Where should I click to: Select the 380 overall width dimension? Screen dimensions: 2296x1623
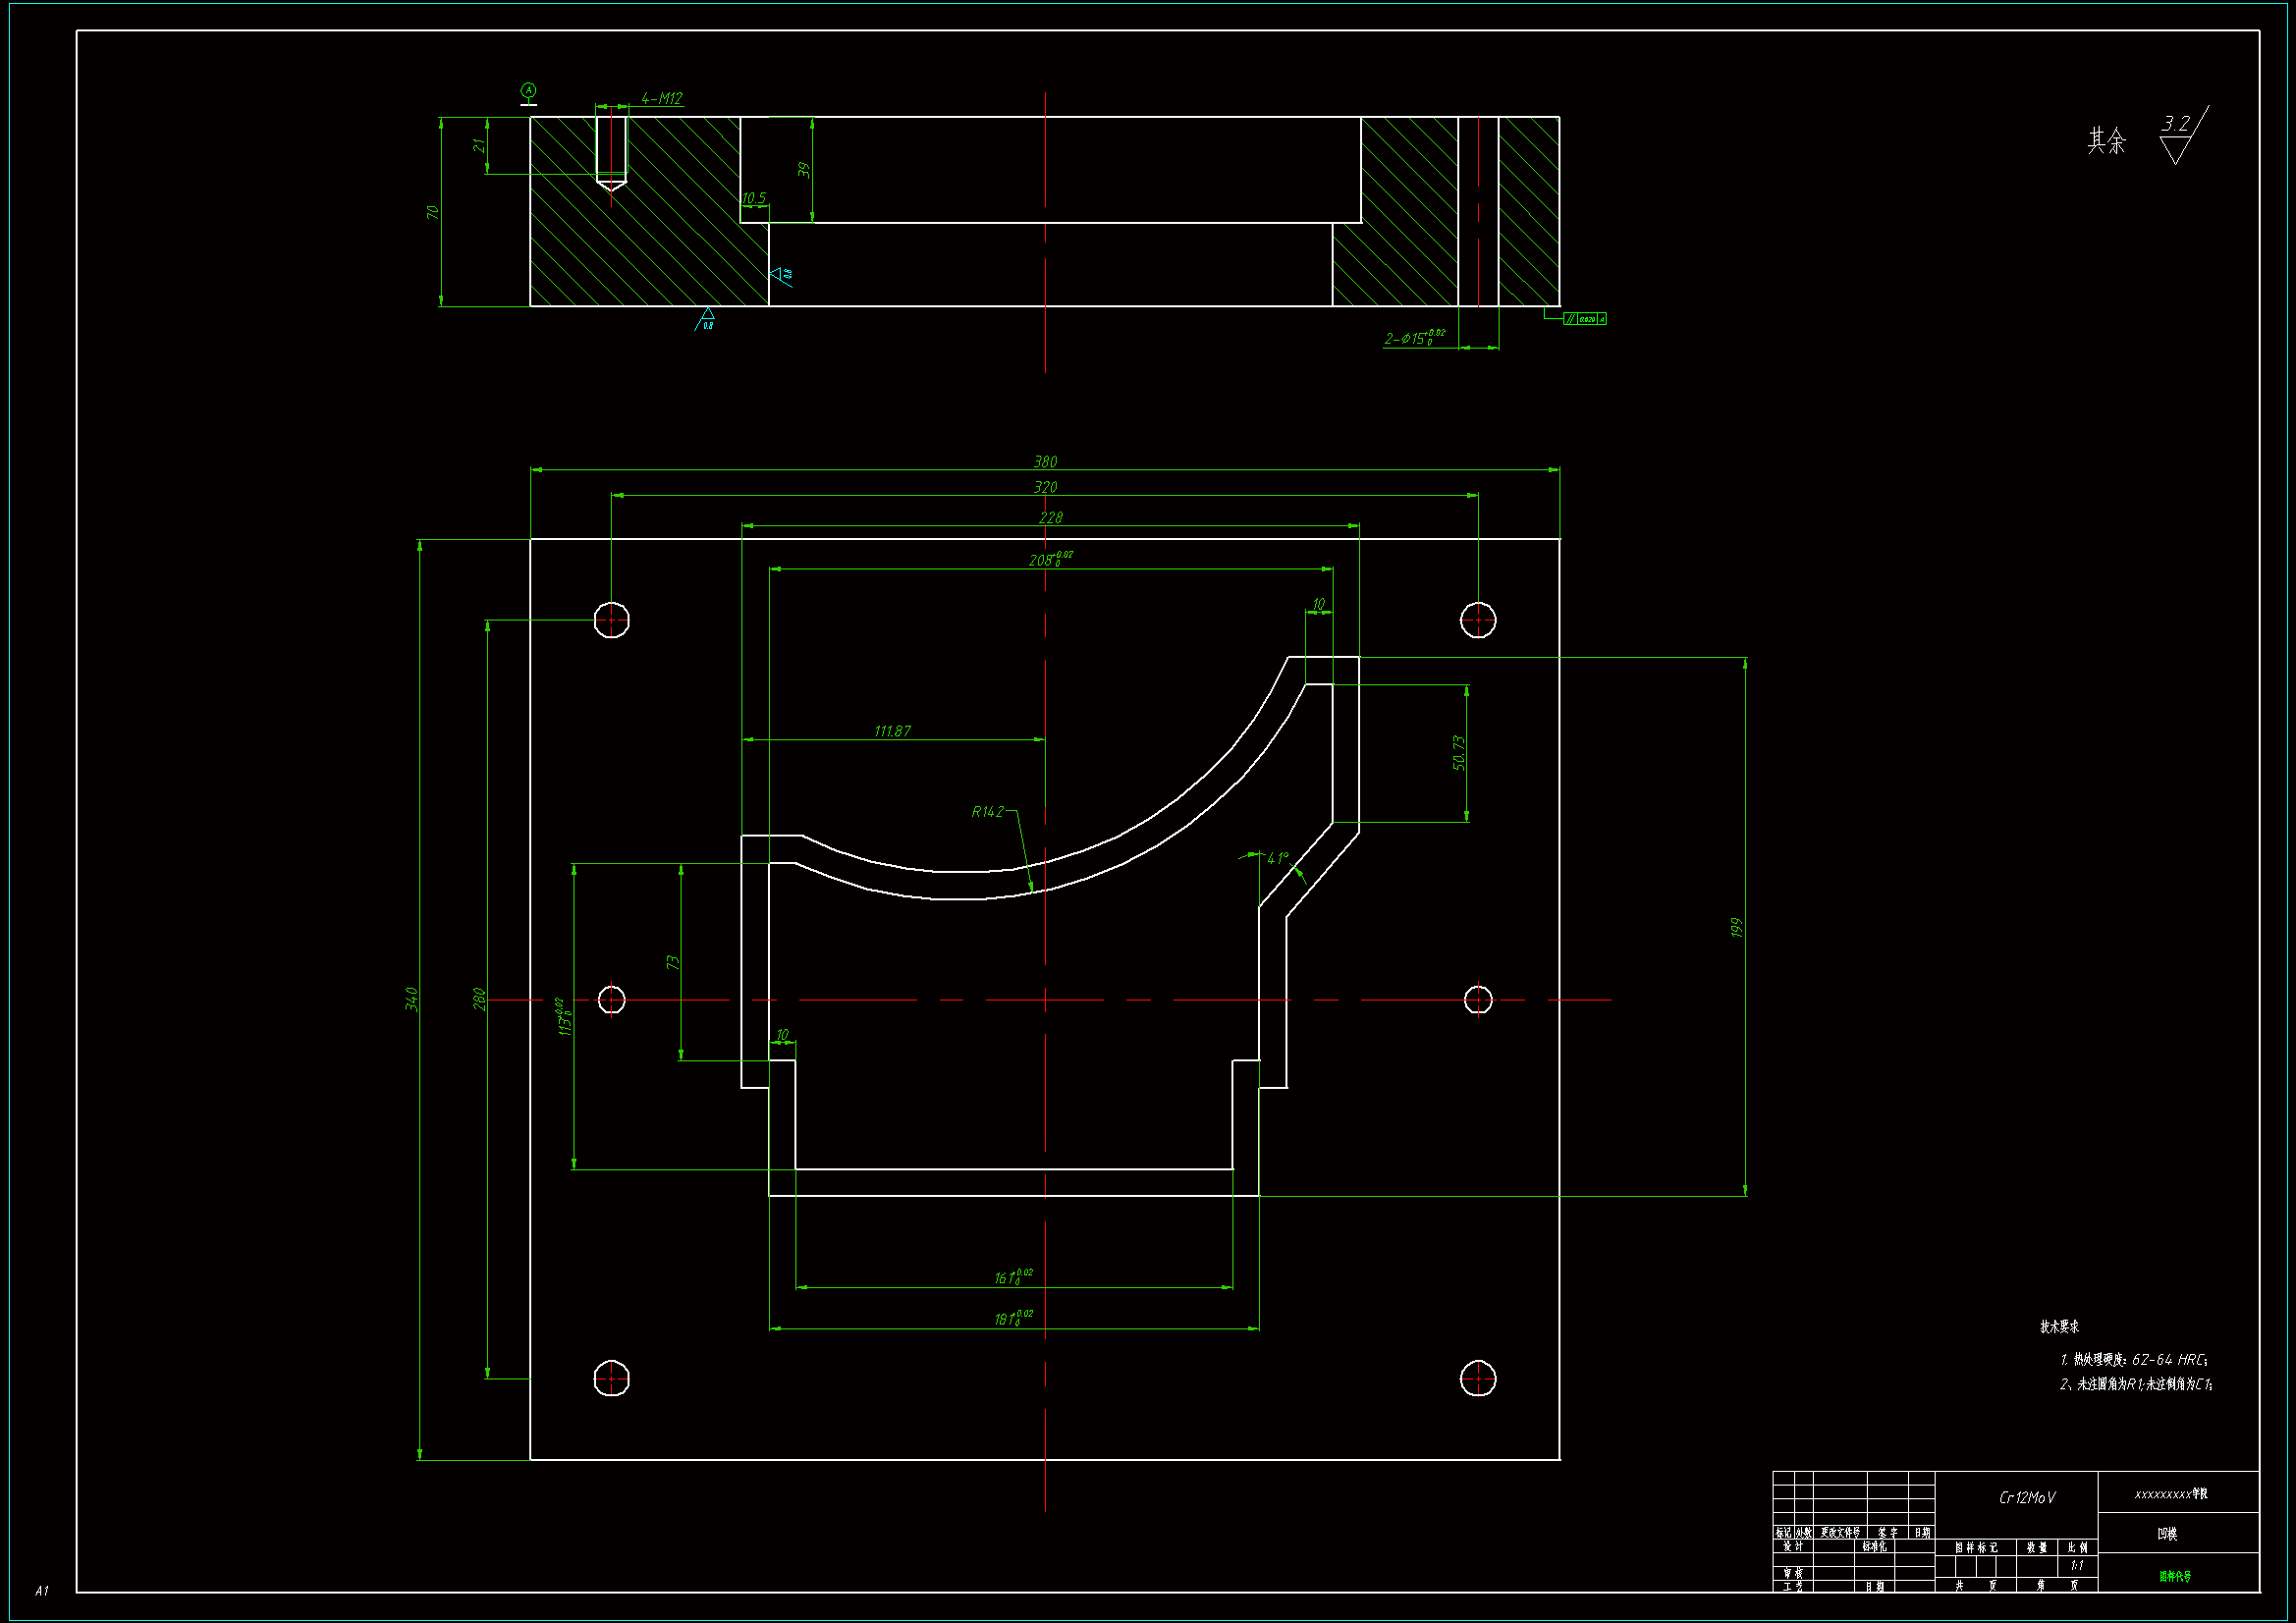click(1045, 462)
